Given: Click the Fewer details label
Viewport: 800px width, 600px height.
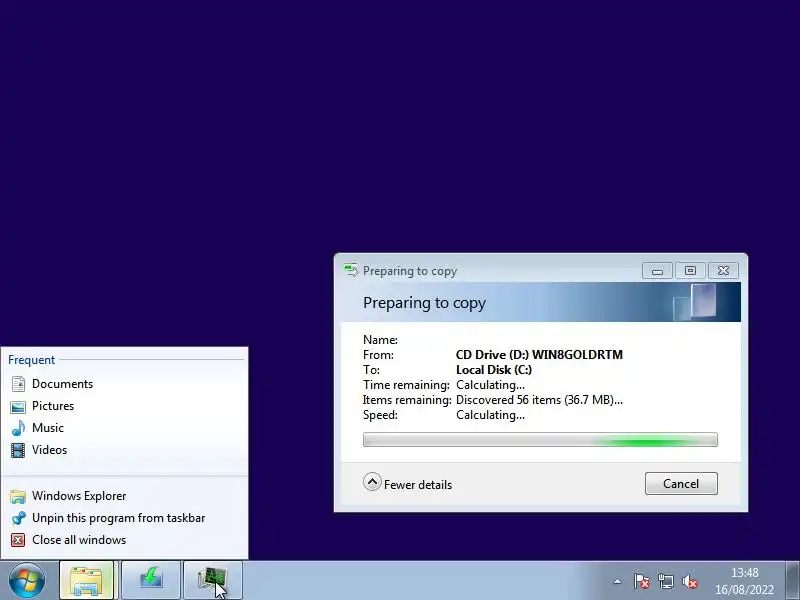Looking at the screenshot, I should (418, 485).
